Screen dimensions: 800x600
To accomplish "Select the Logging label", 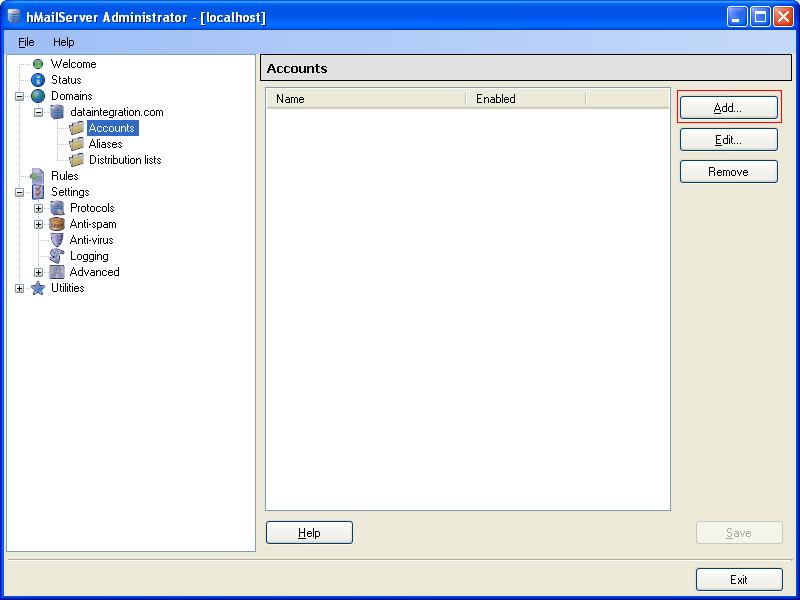I will pos(89,256).
